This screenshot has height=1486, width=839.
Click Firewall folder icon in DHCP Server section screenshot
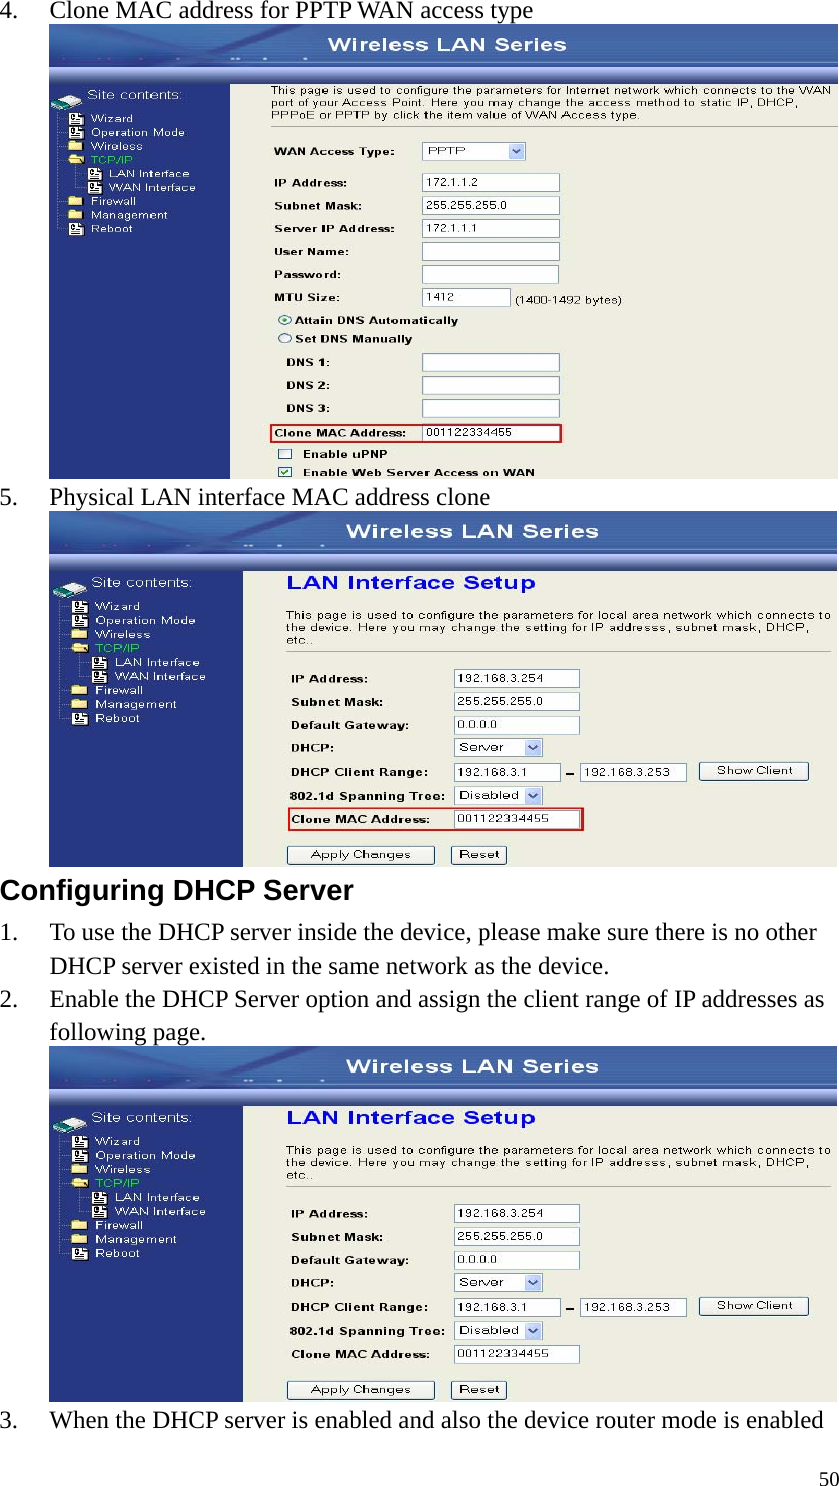tap(80, 1225)
